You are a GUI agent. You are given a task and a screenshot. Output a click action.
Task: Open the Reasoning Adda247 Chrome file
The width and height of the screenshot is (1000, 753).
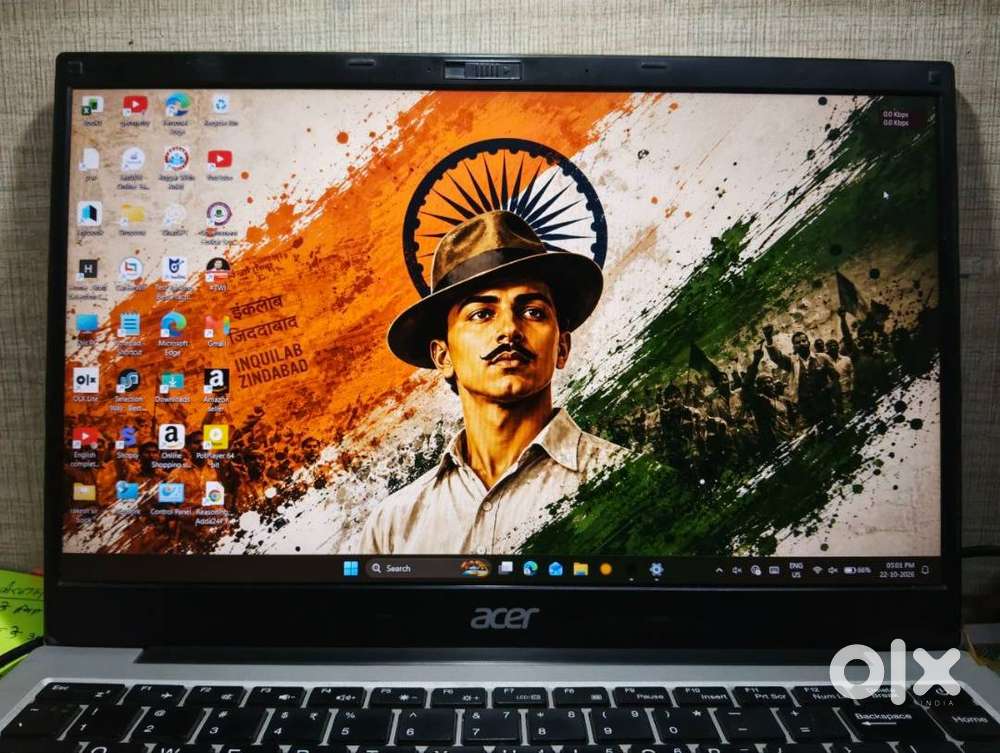point(213,502)
